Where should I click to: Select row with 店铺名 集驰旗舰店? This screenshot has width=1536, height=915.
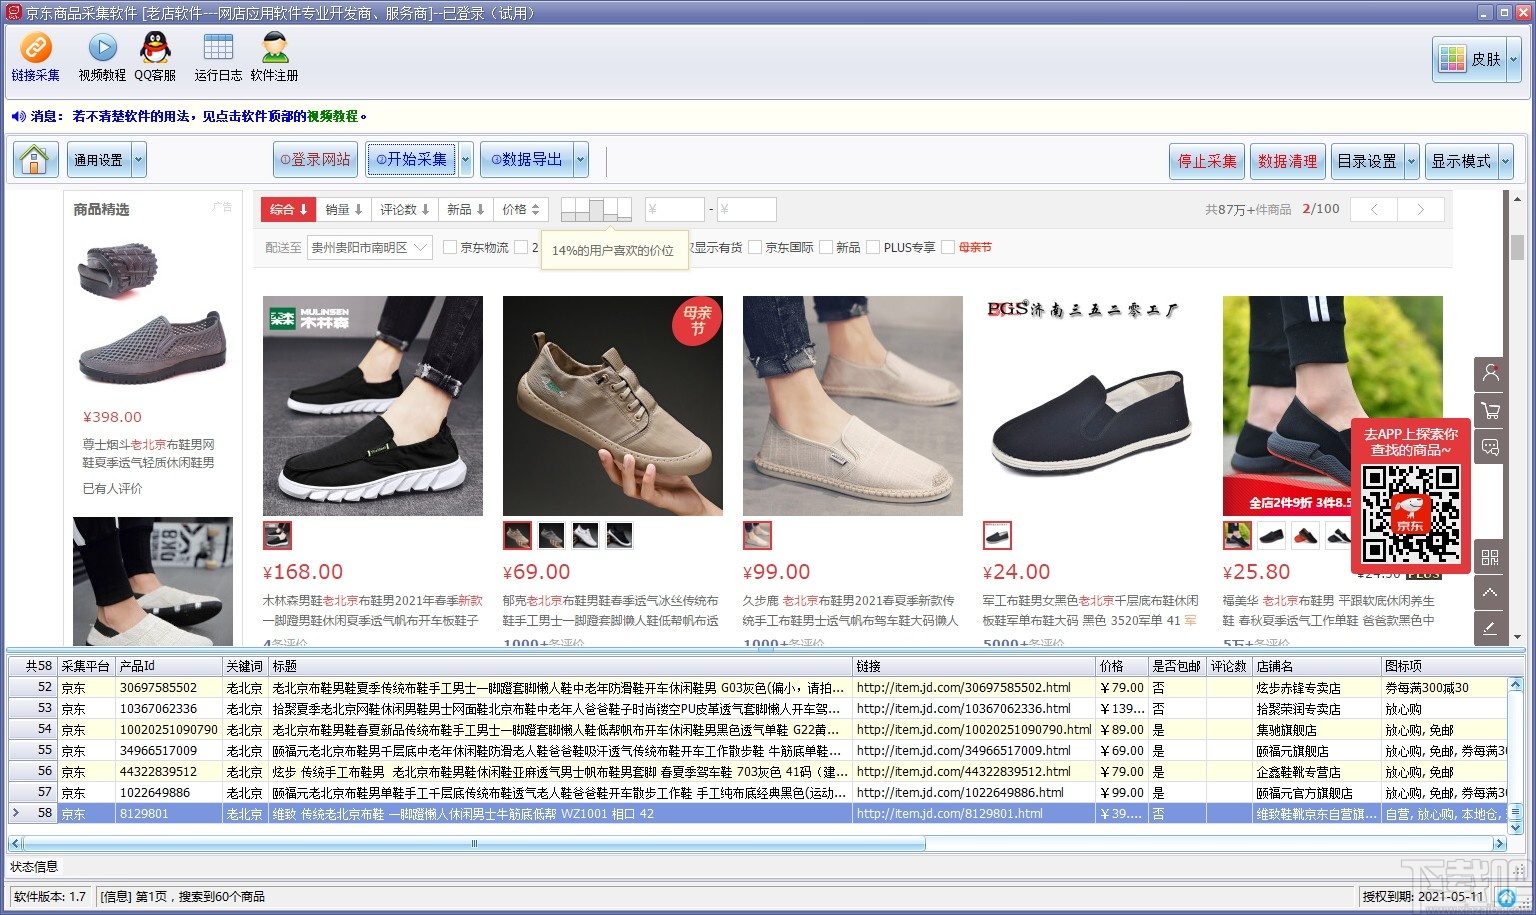pos(758,730)
